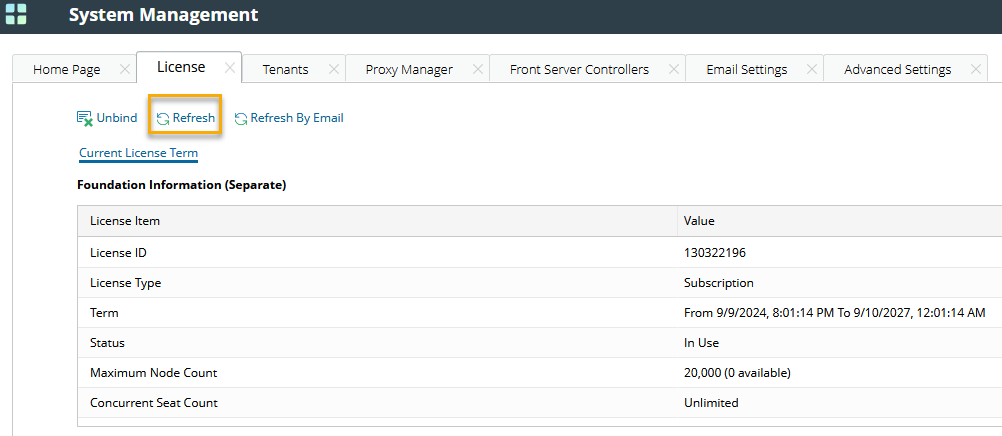
Task: Switch to the Home Page tab
Action: [x=67, y=69]
